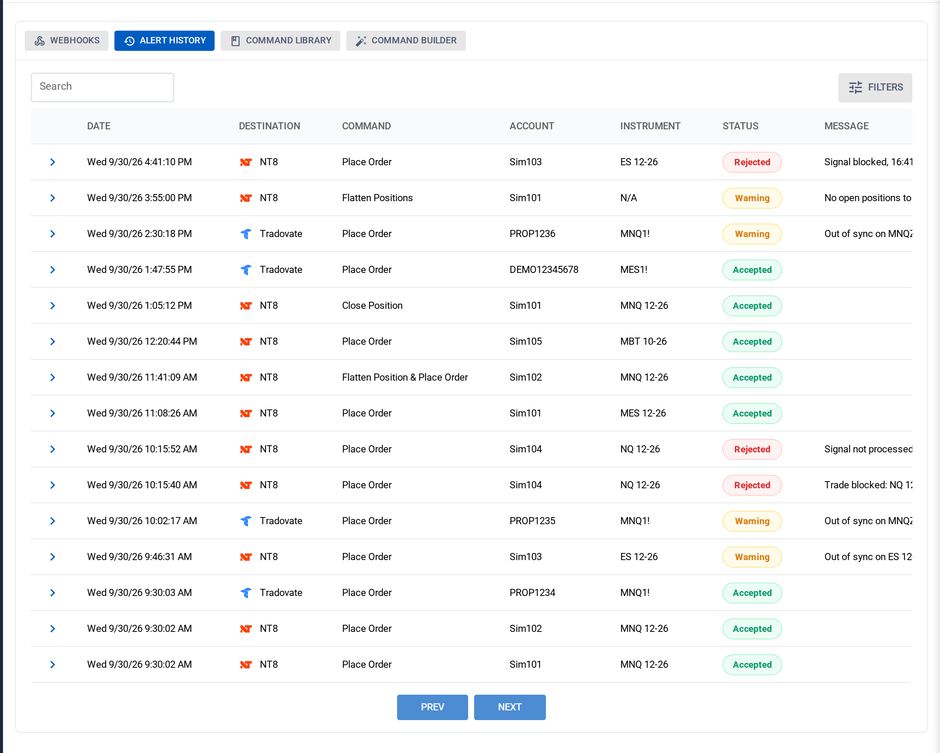This screenshot has width=940, height=753.
Task: Expand the 12:20:44 PM alert row
Action: [x=53, y=342]
